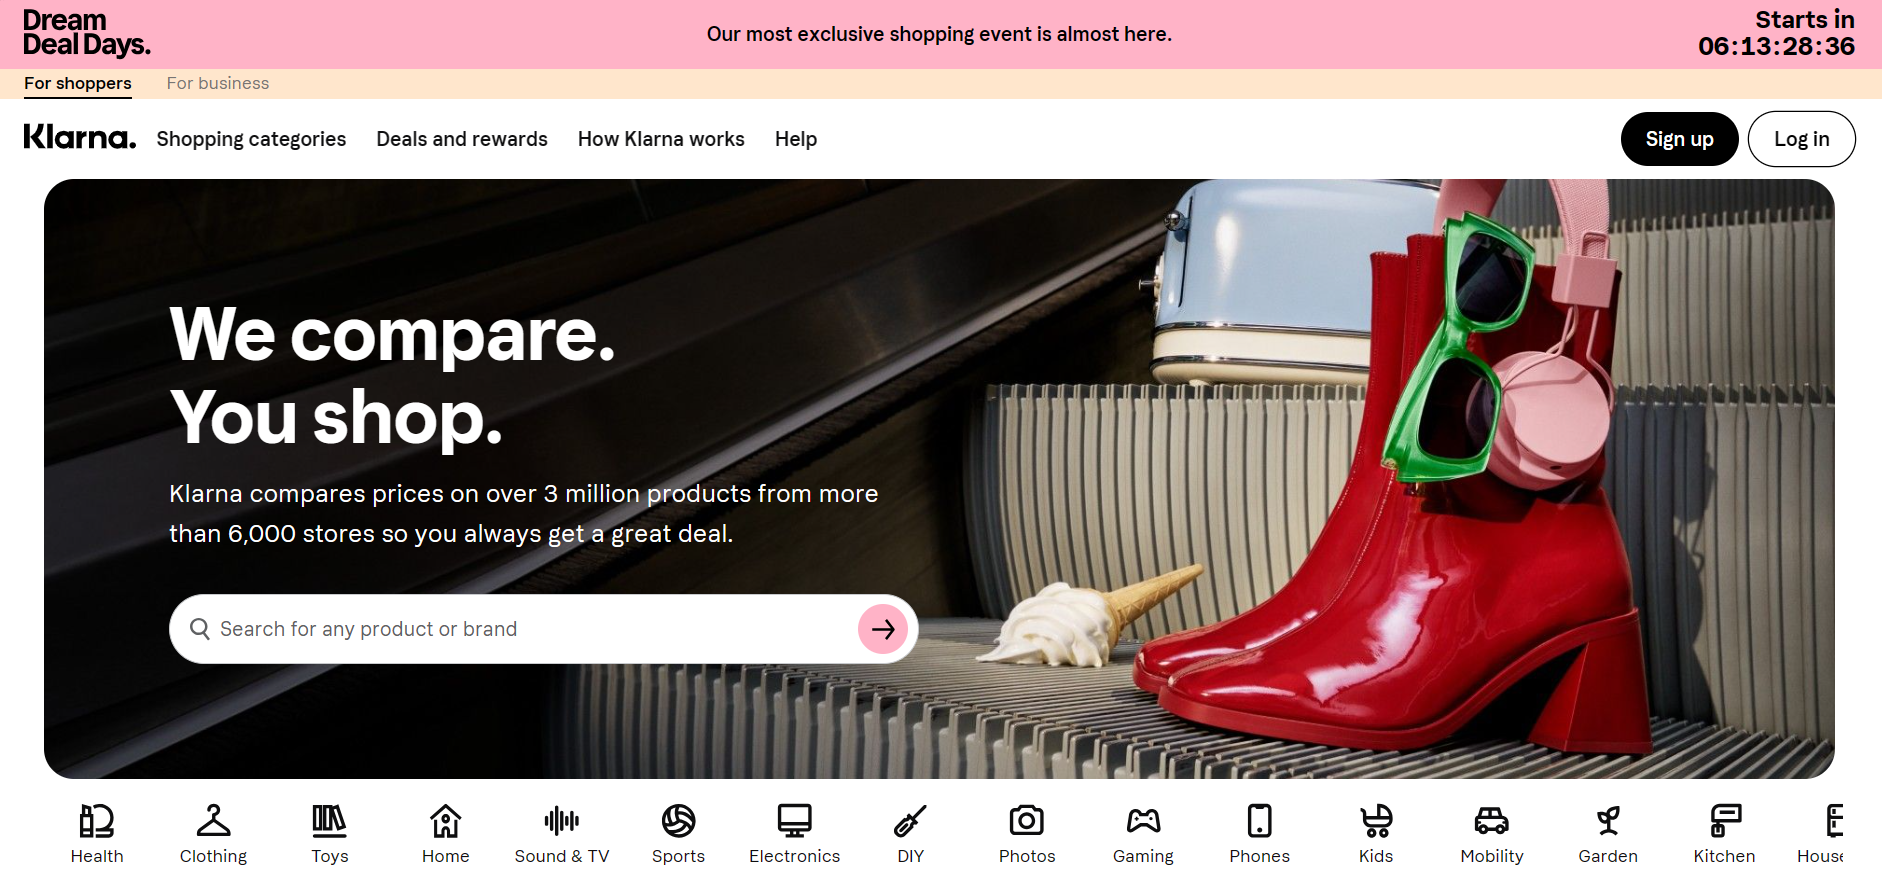Image resolution: width=1882 pixels, height=875 pixels.
Task: Click the Dream Deal Days logo
Action: [x=87, y=33]
